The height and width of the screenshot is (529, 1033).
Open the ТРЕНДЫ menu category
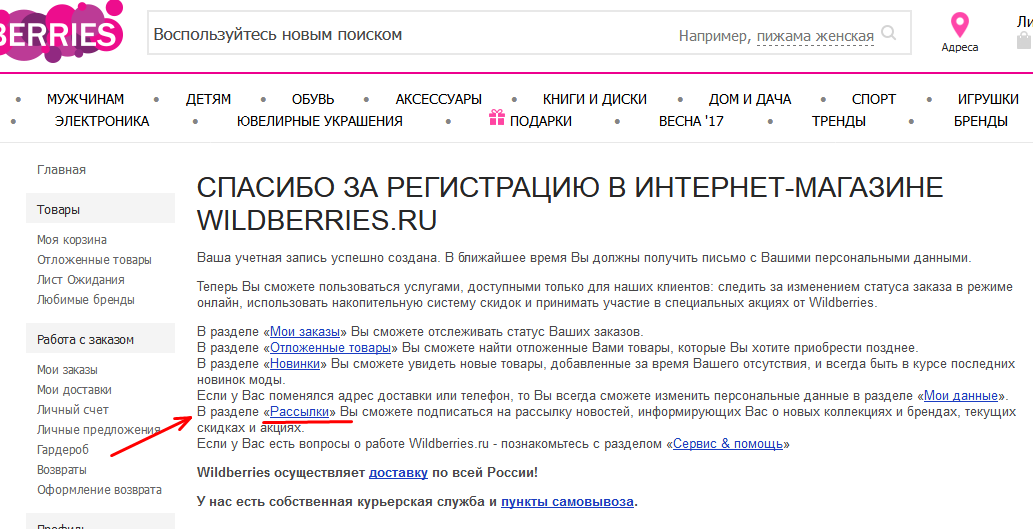coord(839,121)
